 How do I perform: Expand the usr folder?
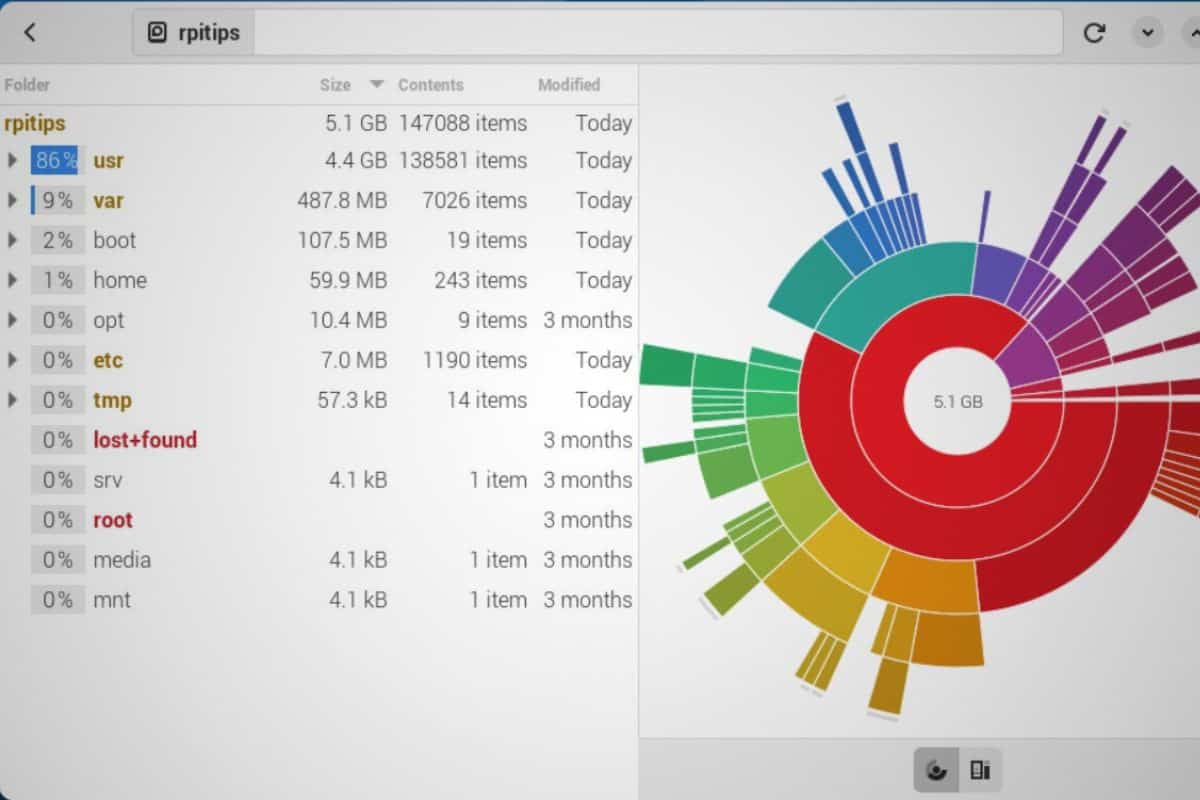tap(13, 160)
